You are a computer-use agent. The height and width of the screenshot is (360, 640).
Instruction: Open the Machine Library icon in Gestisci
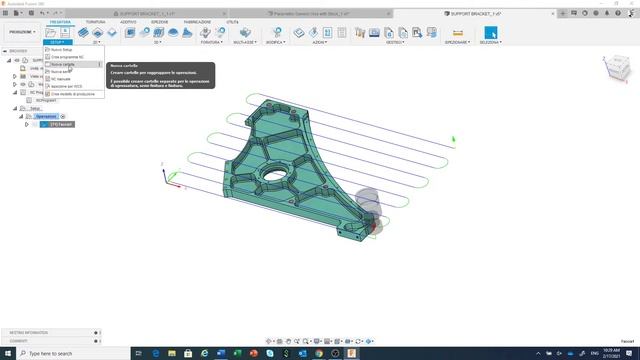[x=374, y=32]
